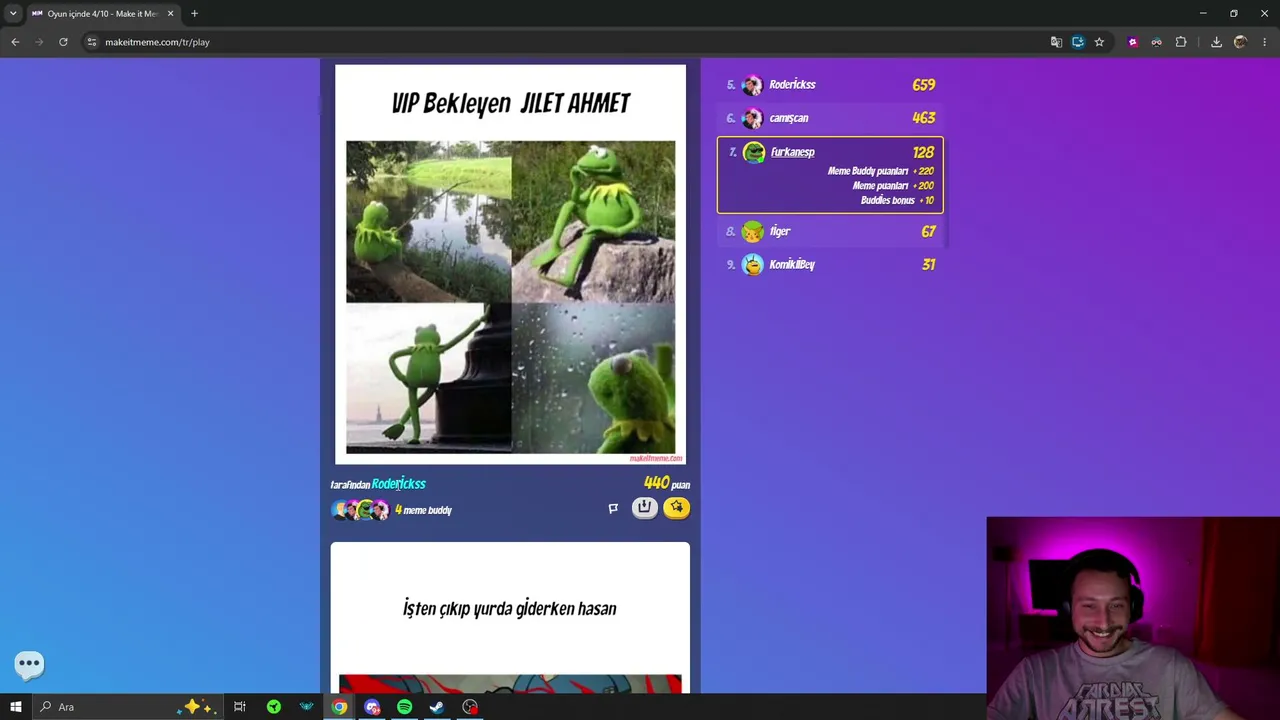The width and height of the screenshot is (1280, 720).
Task: Click the Meme Buddy puanları +220 line
Action: 881,171
